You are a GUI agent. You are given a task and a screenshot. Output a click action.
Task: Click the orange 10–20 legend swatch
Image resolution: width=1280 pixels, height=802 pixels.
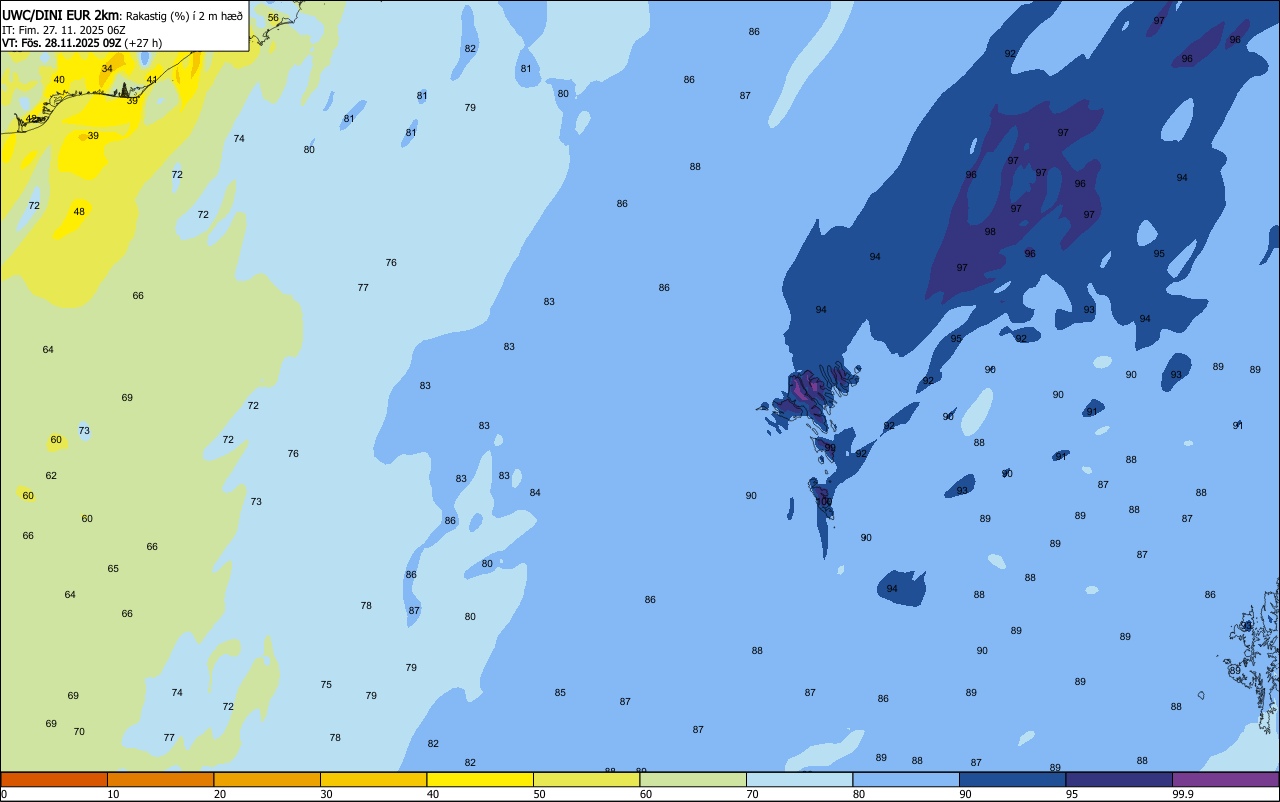coord(160,779)
